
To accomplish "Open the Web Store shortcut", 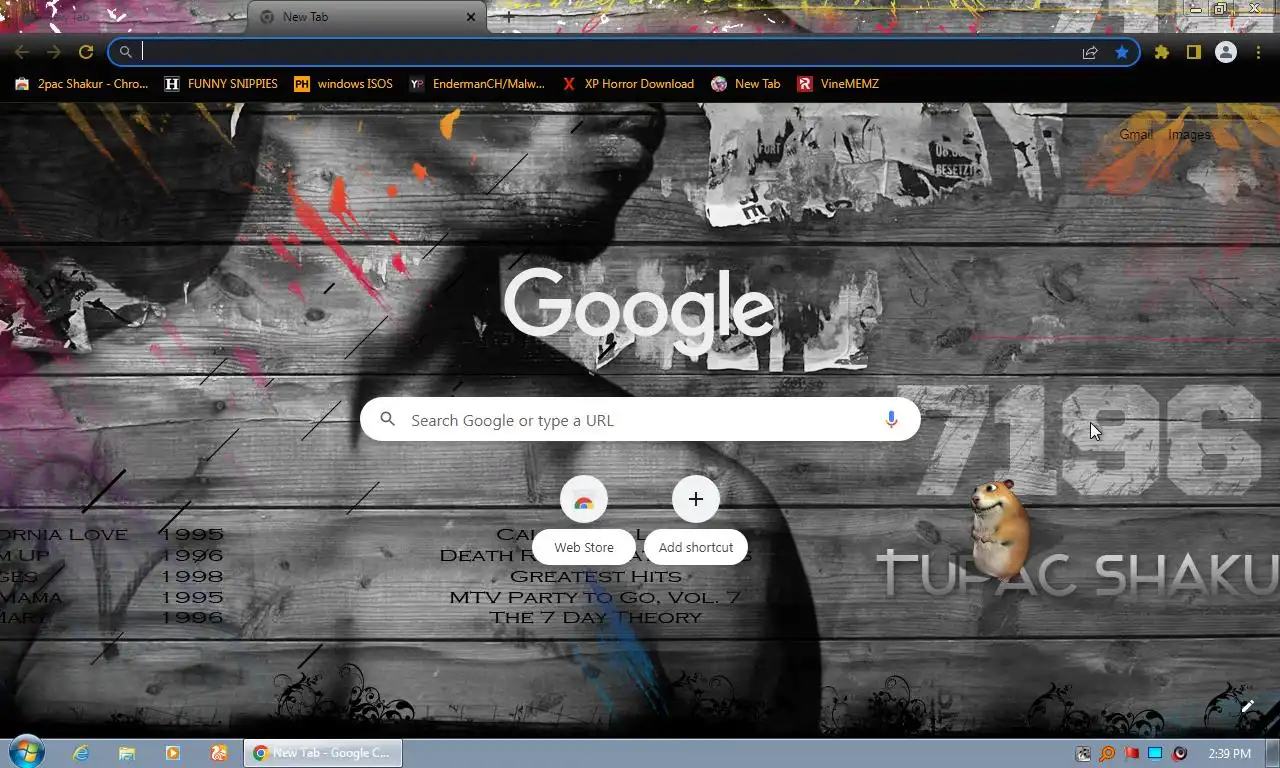I will click(584, 520).
